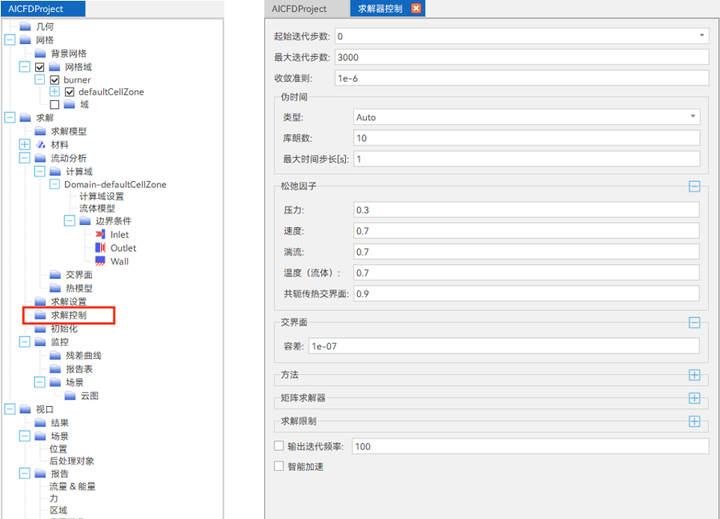Screen dimensions: 720x519
Task: Expand the 求解限制 section
Action: [694, 421]
